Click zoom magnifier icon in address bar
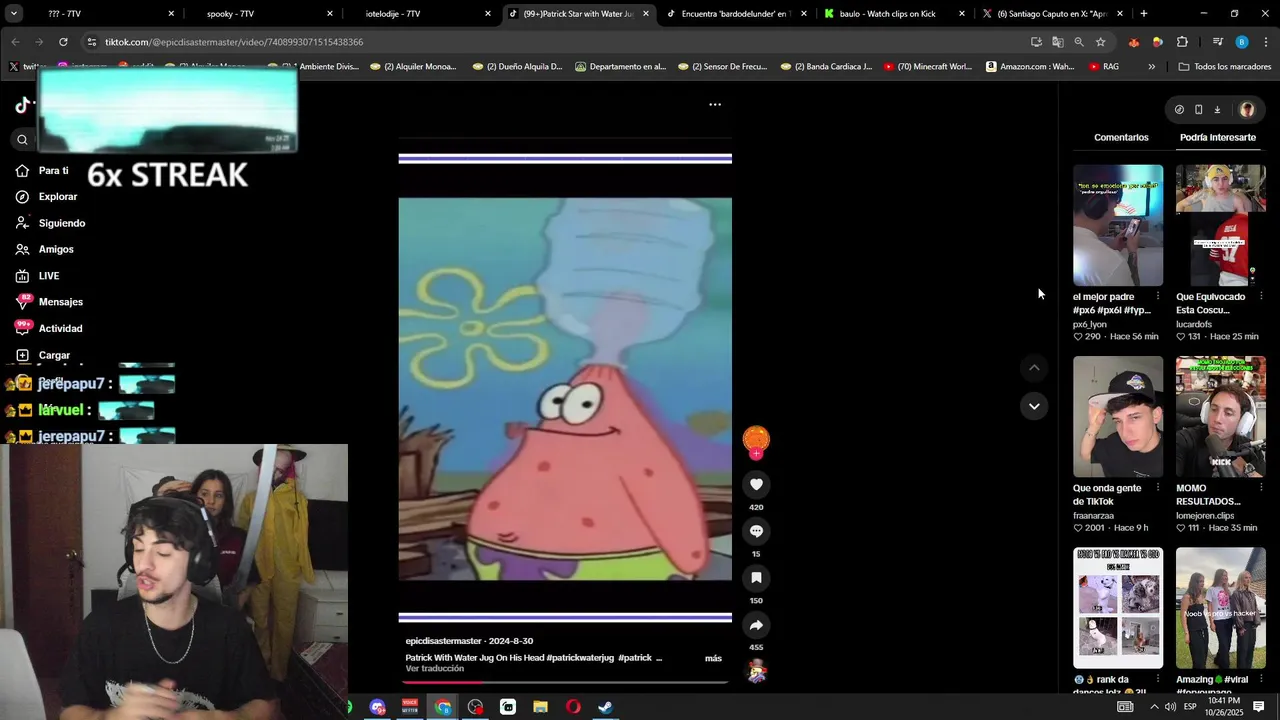 click(x=1079, y=42)
